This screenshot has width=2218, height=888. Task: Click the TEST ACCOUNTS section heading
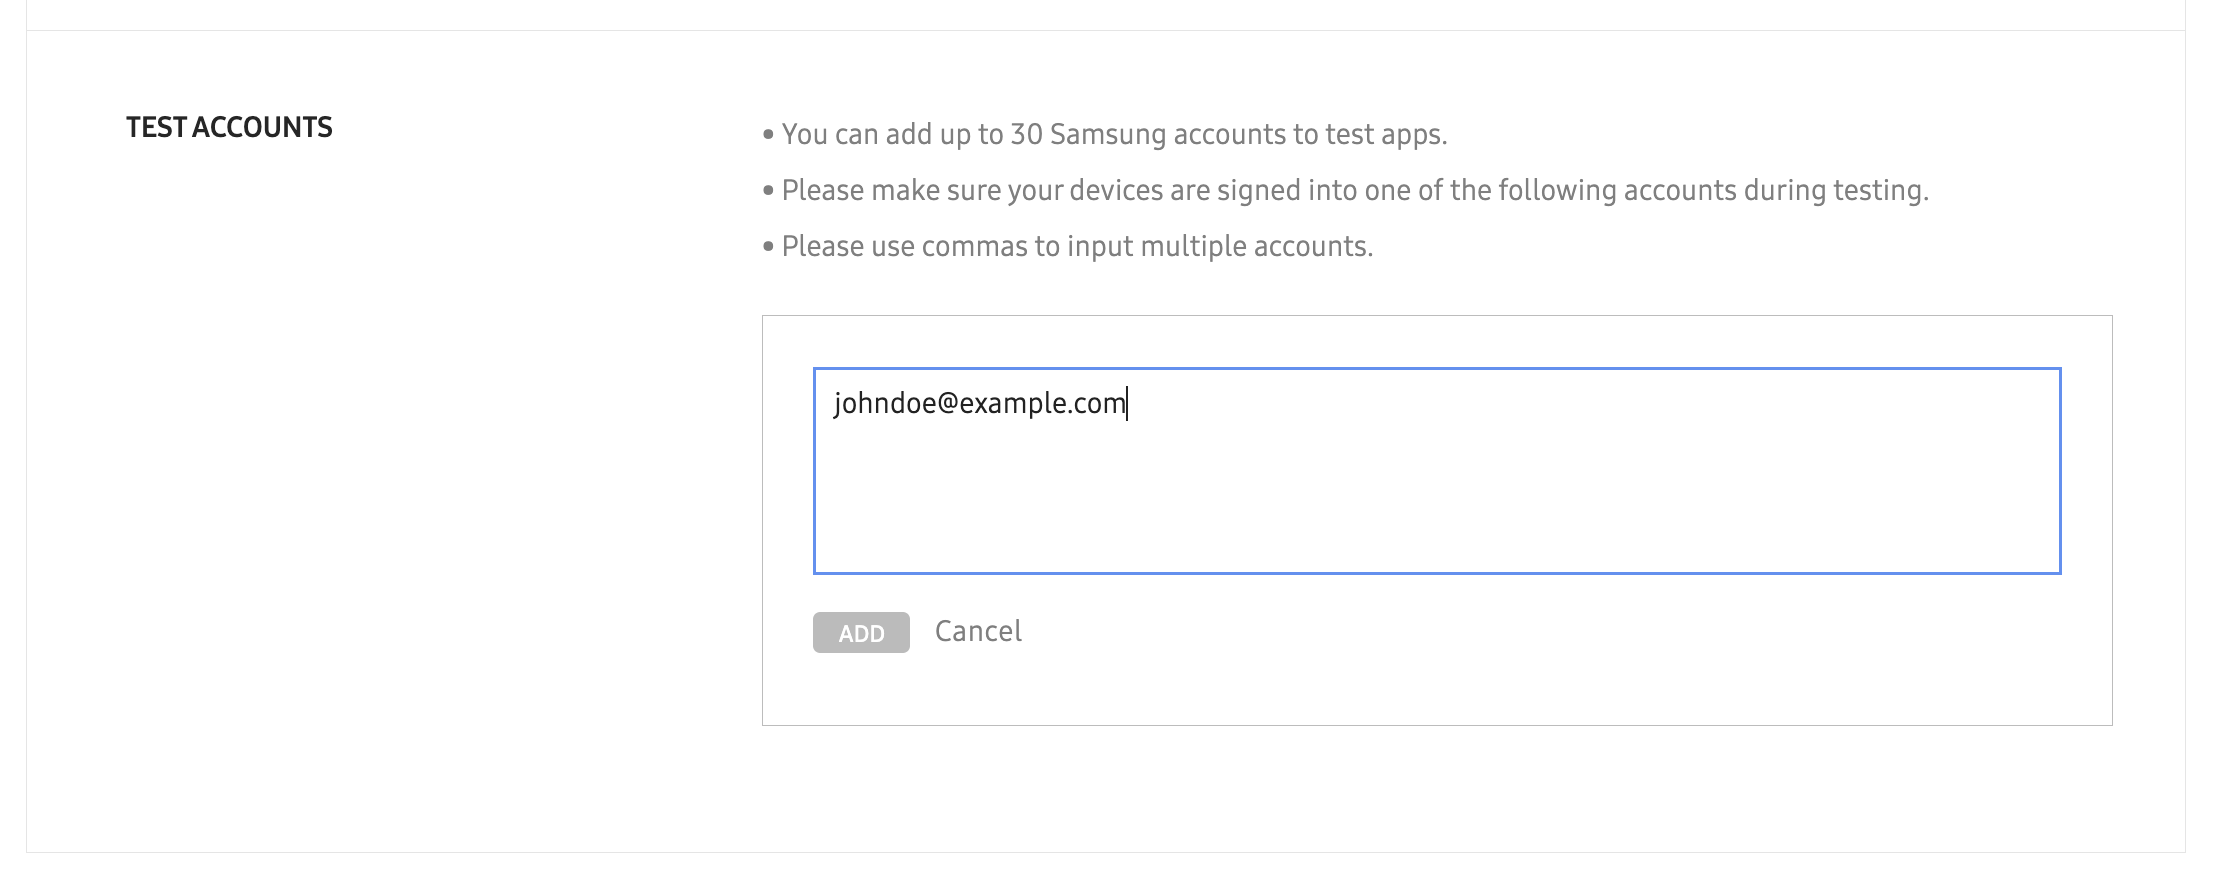tap(229, 127)
